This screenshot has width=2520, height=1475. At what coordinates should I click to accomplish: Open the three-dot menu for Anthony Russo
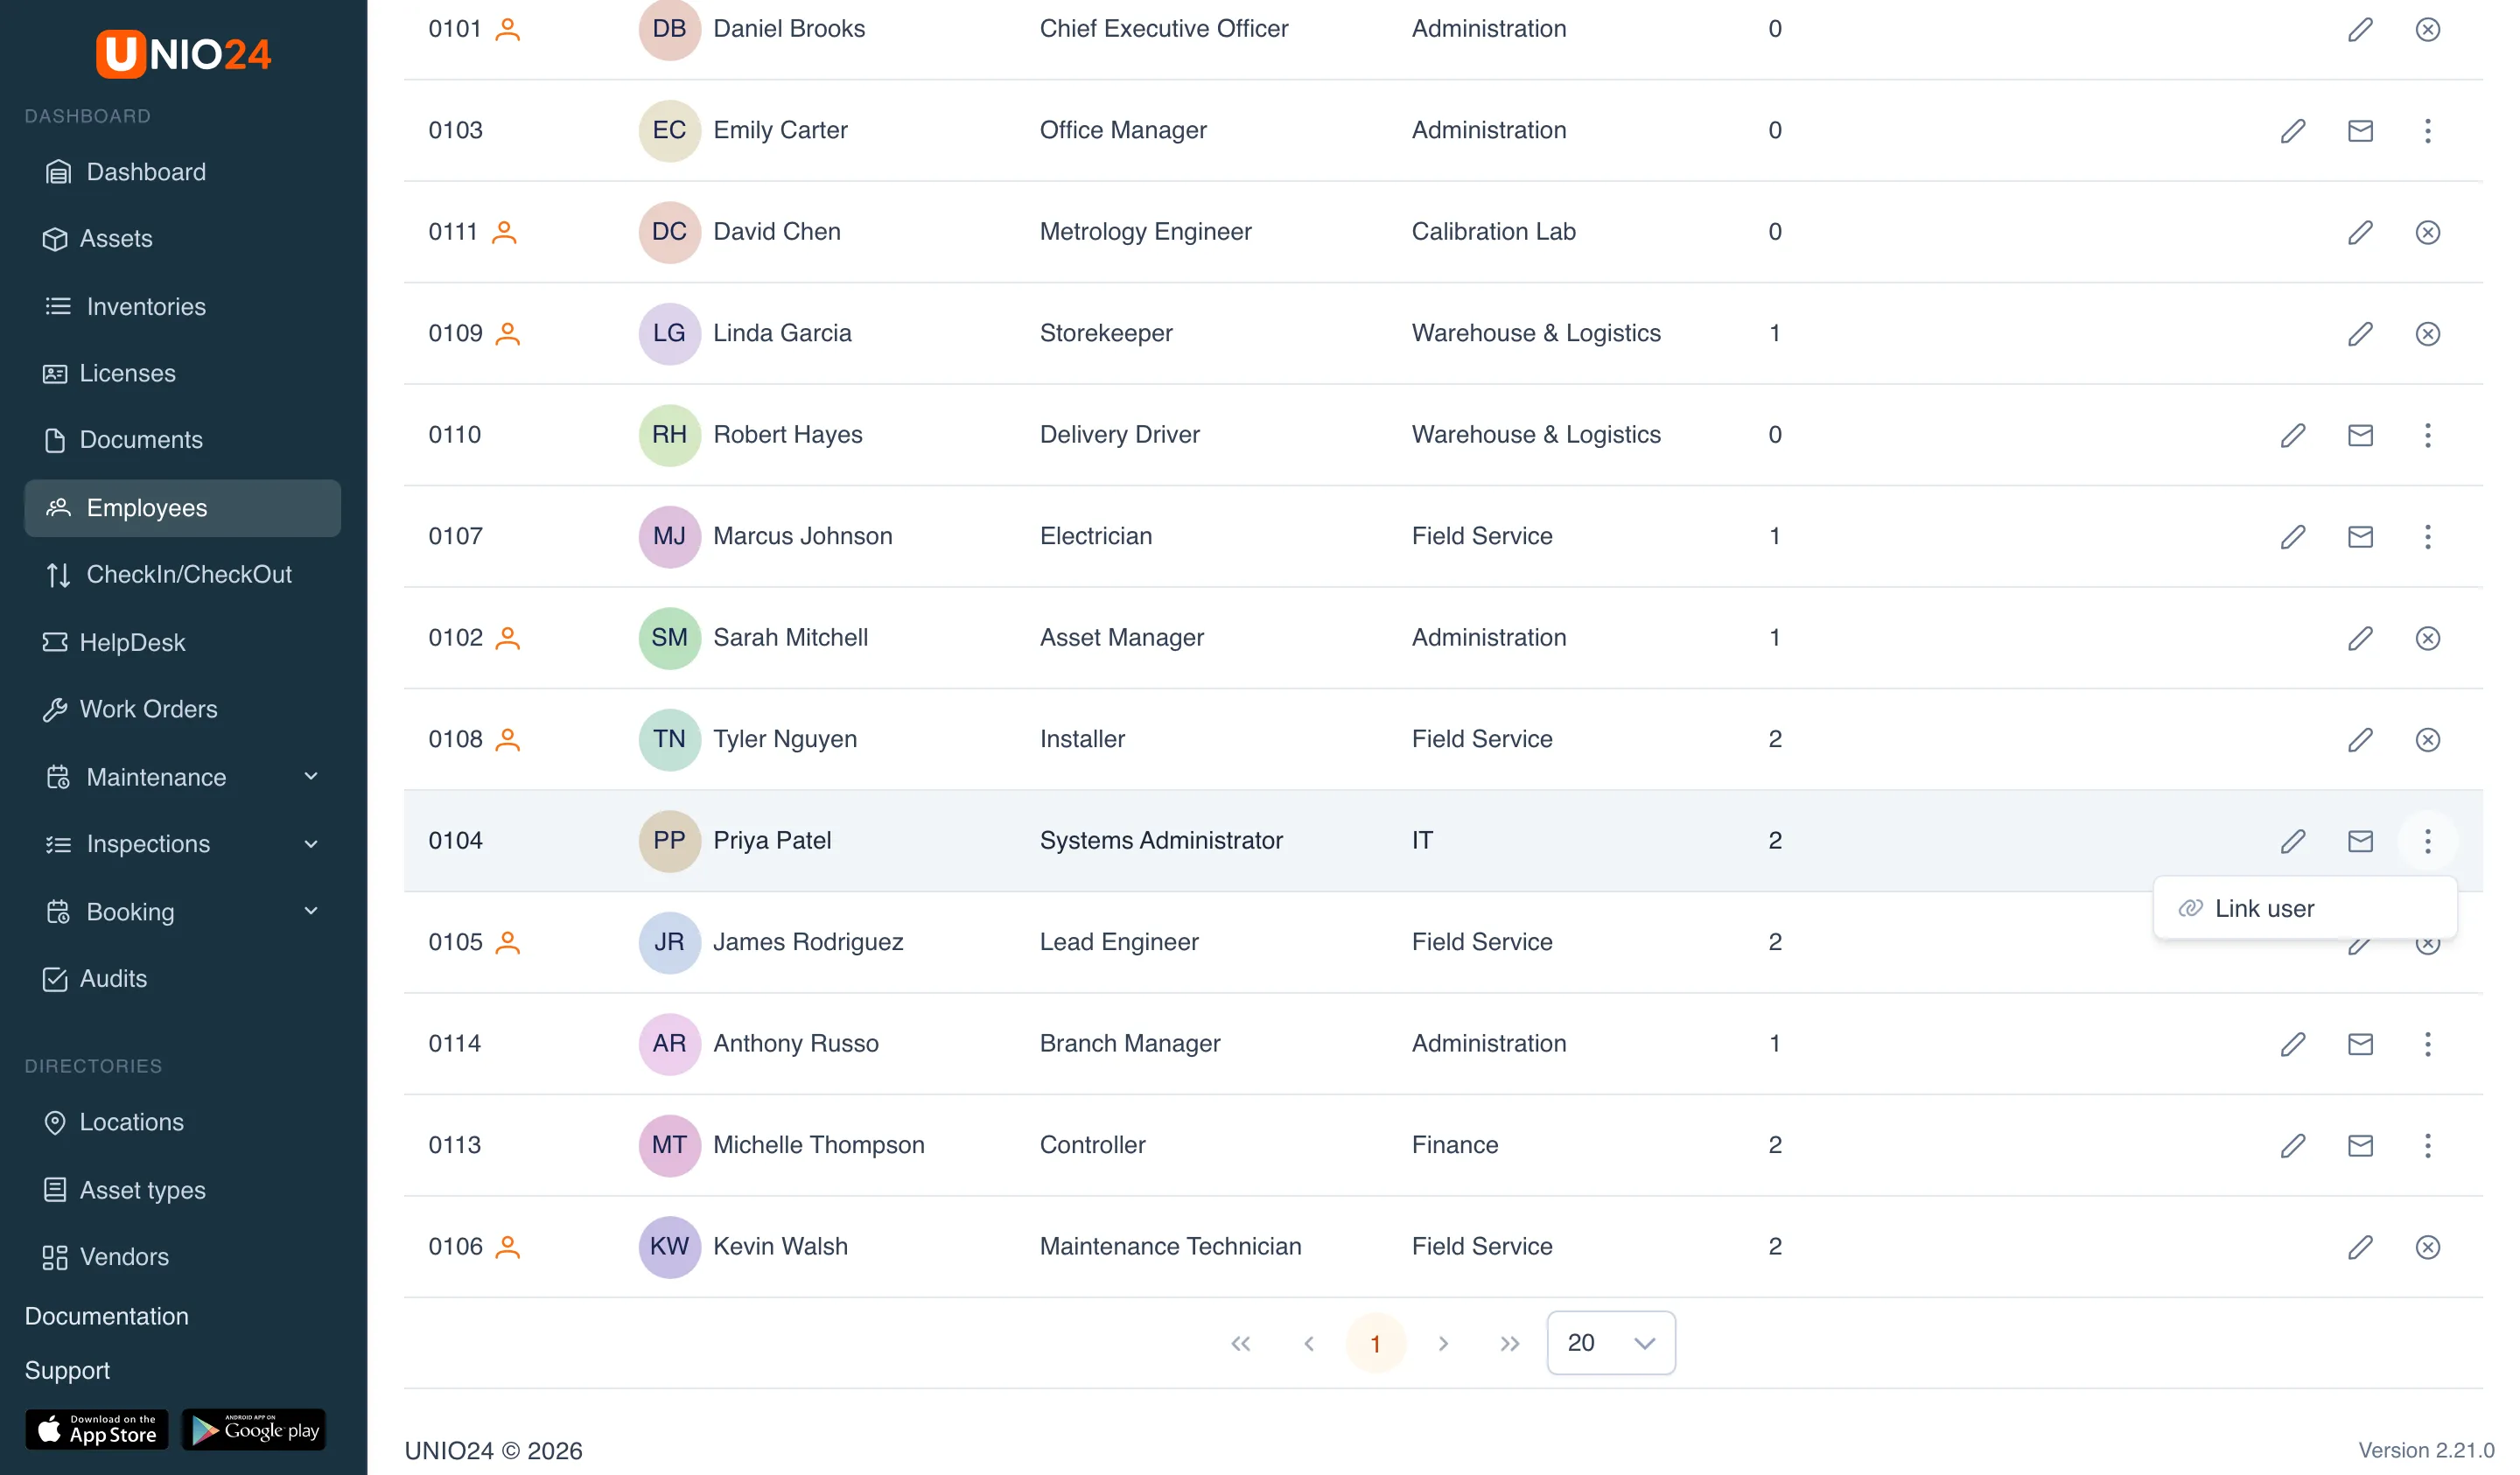tap(2427, 1044)
